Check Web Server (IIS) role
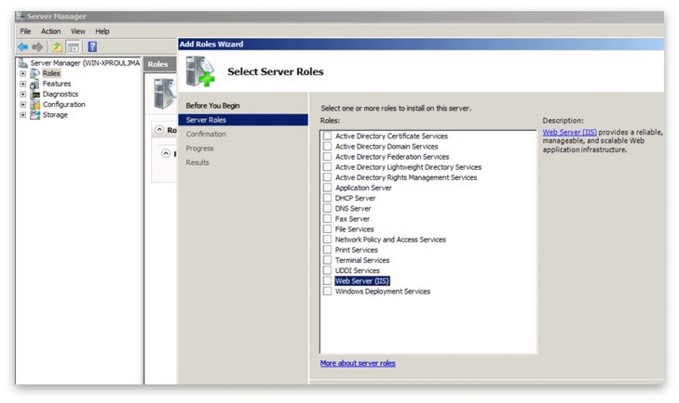Viewport: 679px width, 403px height. (327, 281)
